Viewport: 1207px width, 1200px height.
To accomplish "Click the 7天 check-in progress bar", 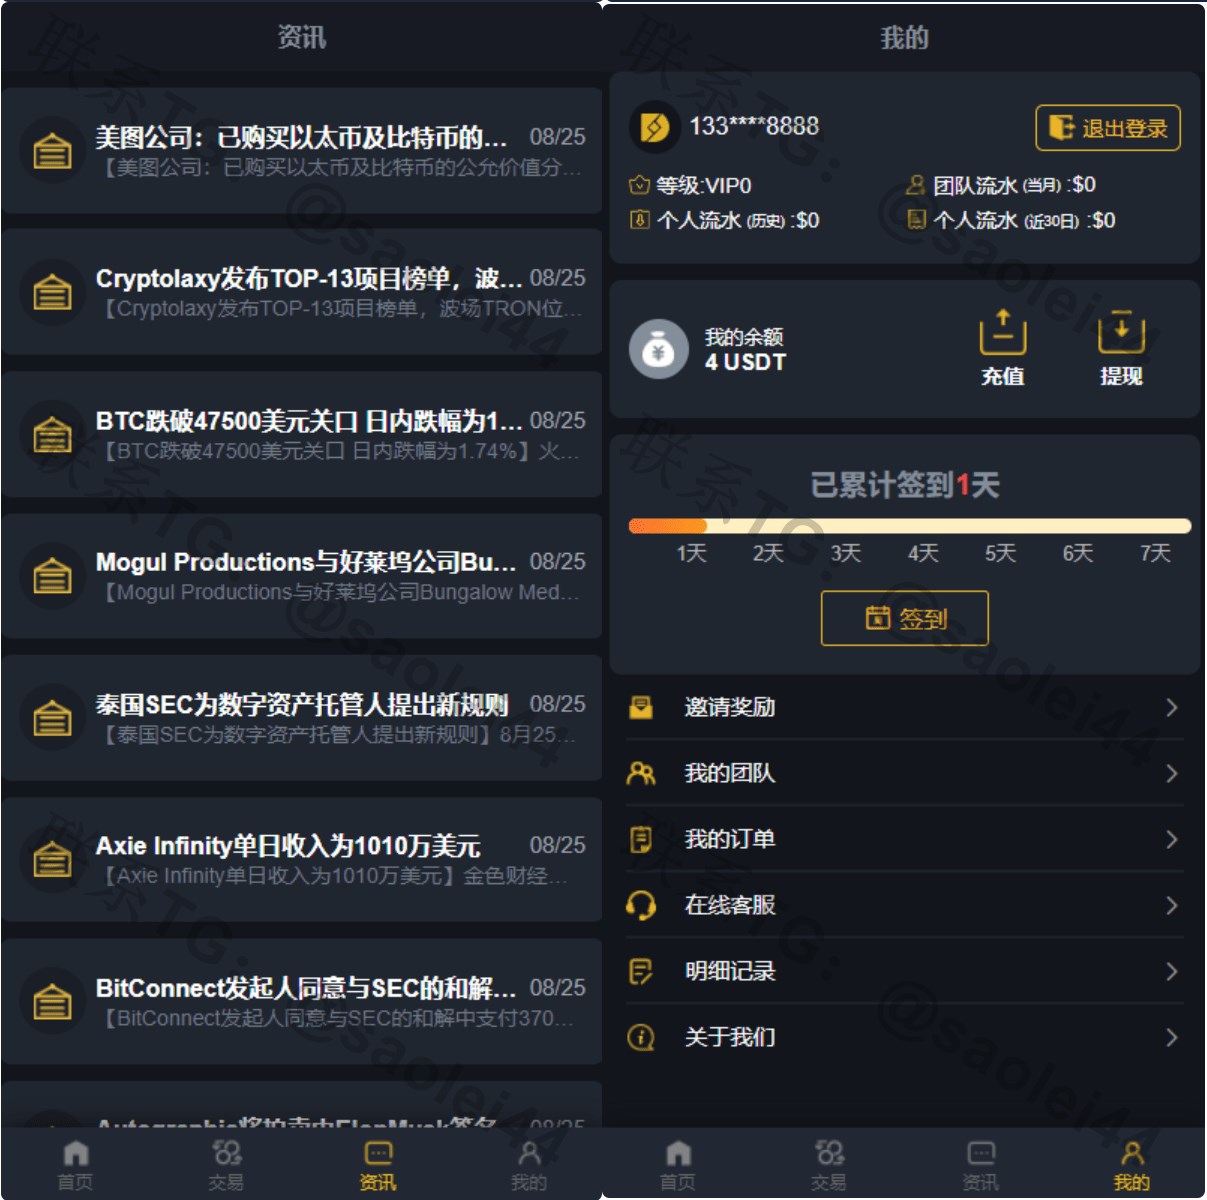I will 909,526.
